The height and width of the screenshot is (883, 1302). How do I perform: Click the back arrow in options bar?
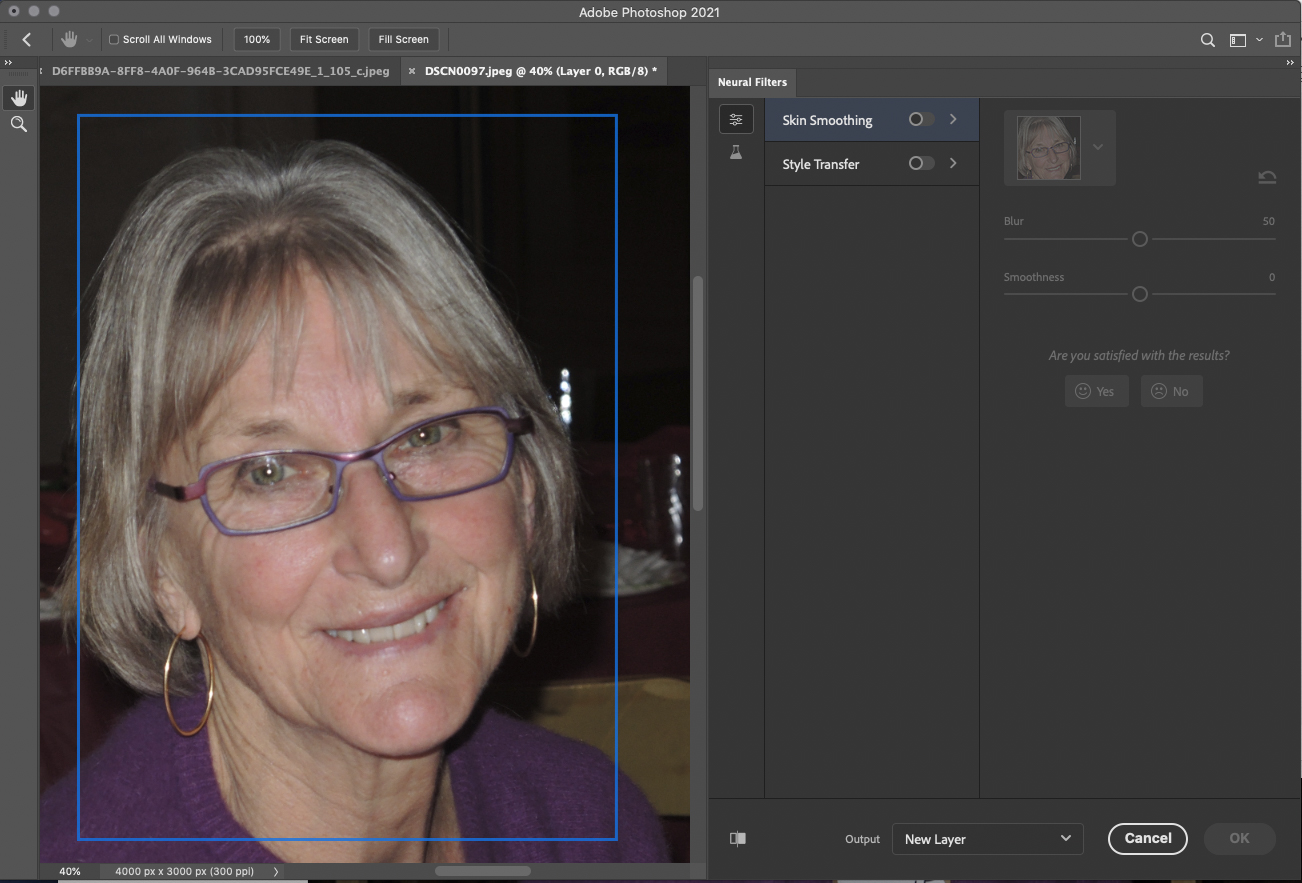coord(27,40)
